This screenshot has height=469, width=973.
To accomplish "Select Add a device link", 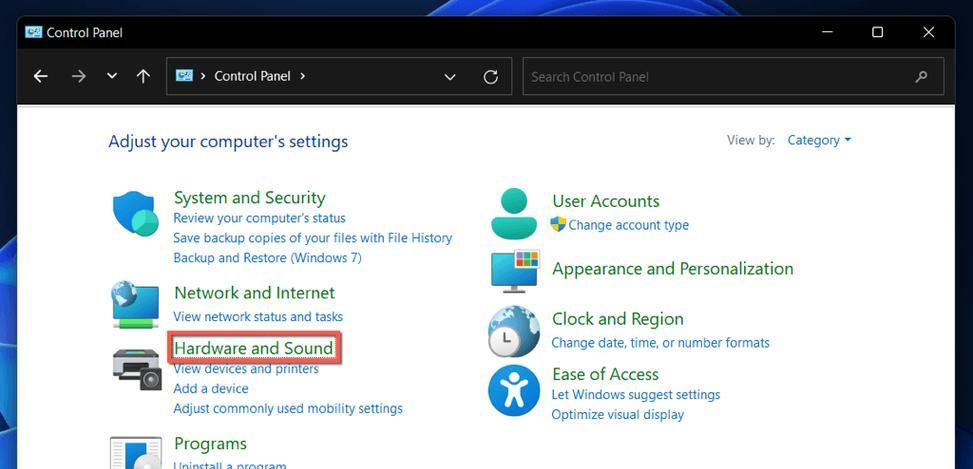I will click(211, 389).
